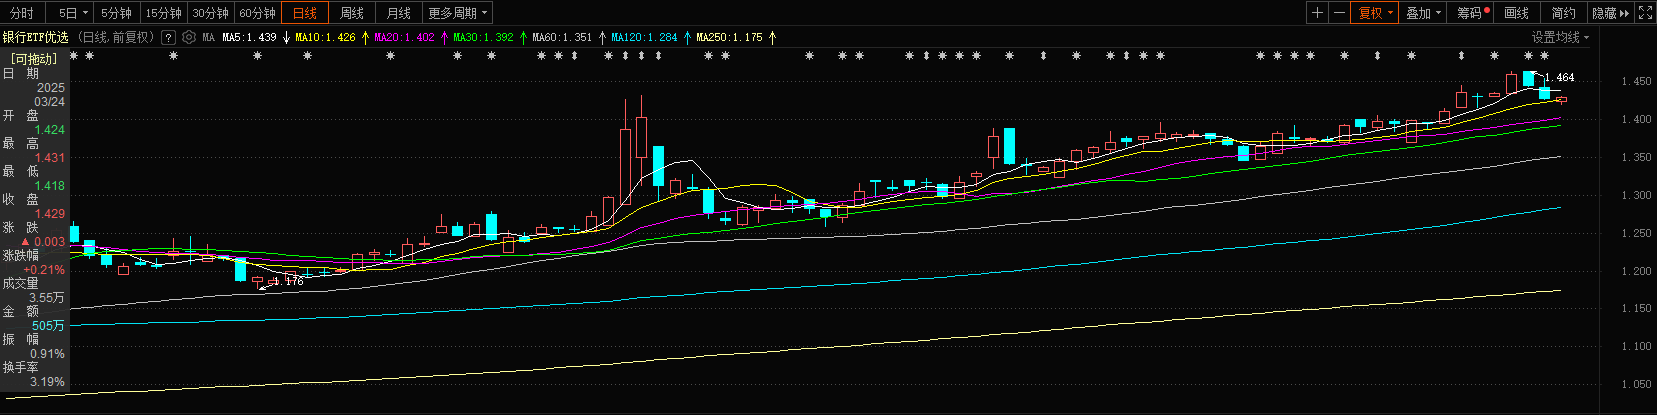Toggle 简约 simple display mode
The image size is (1657, 415).
(x=1563, y=13)
